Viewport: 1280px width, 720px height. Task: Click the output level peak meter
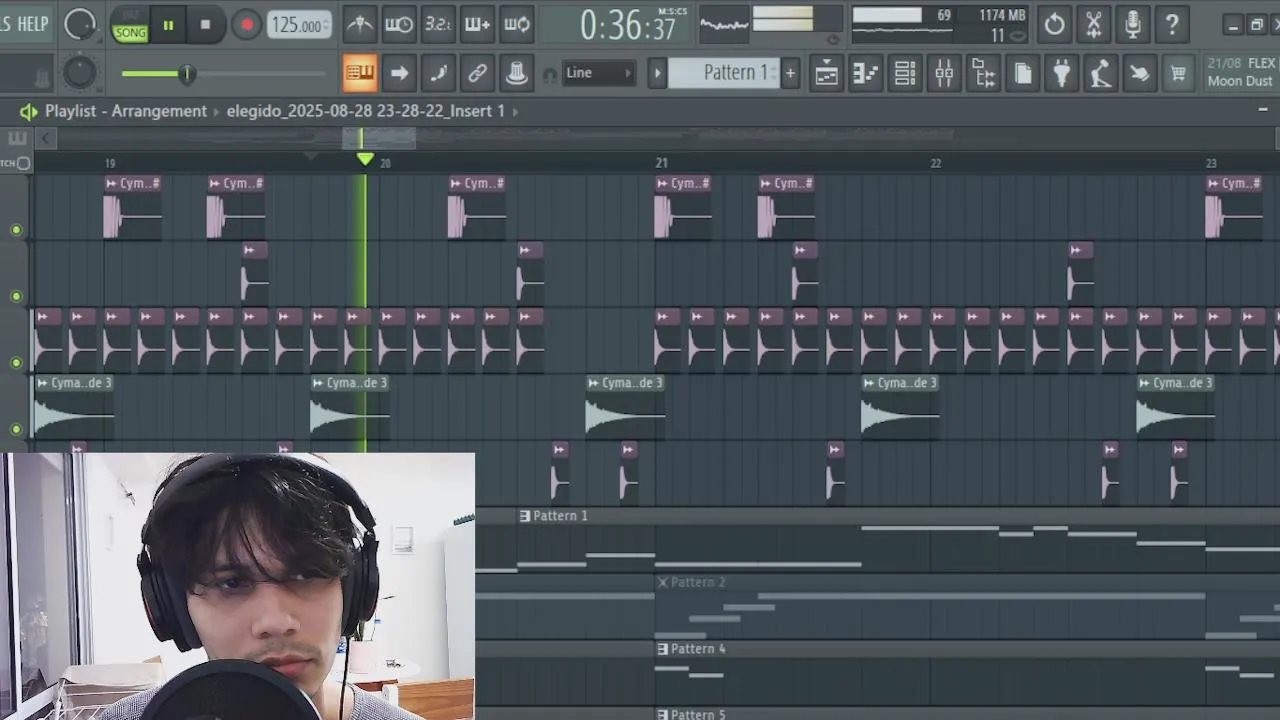783,19
